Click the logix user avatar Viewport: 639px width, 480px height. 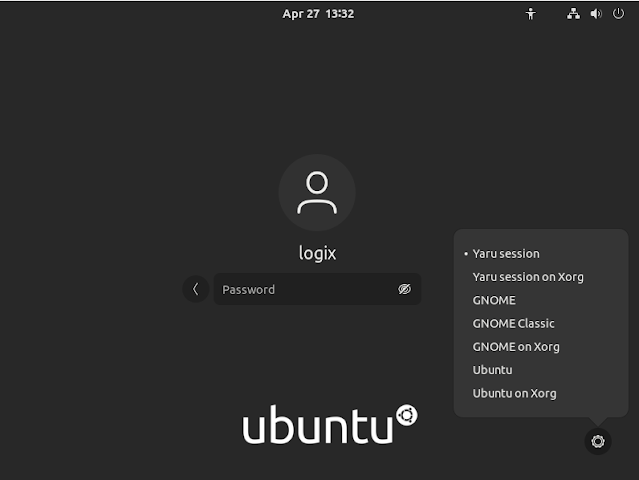[317, 193]
